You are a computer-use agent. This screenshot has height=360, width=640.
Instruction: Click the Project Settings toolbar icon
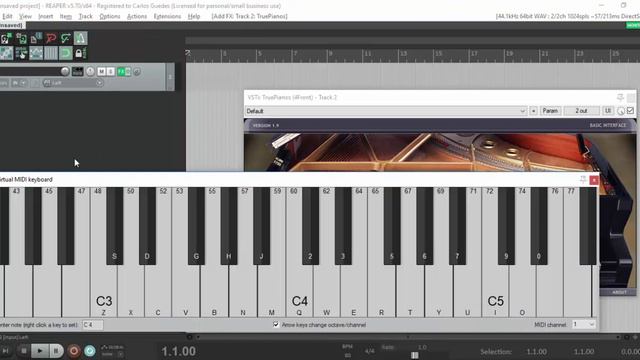(x=36, y=38)
